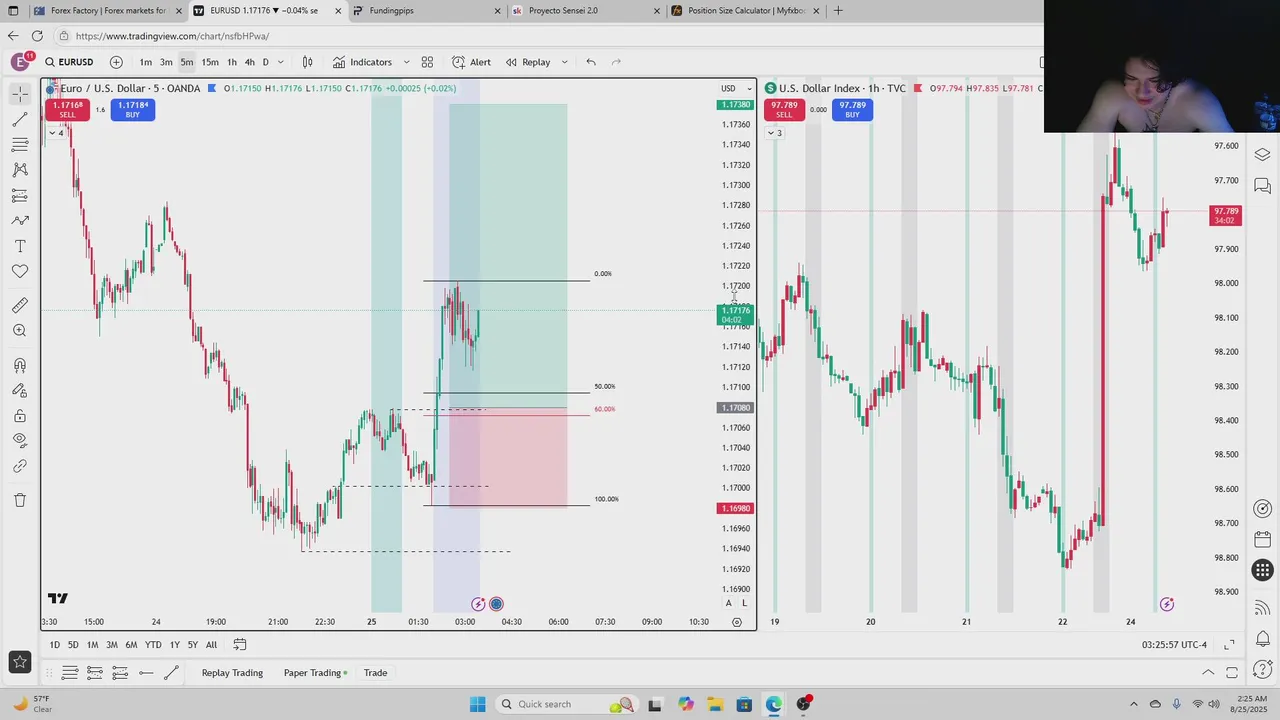Select the crosshair cursor tool
1280x720 pixels.
(x=20, y=94)
